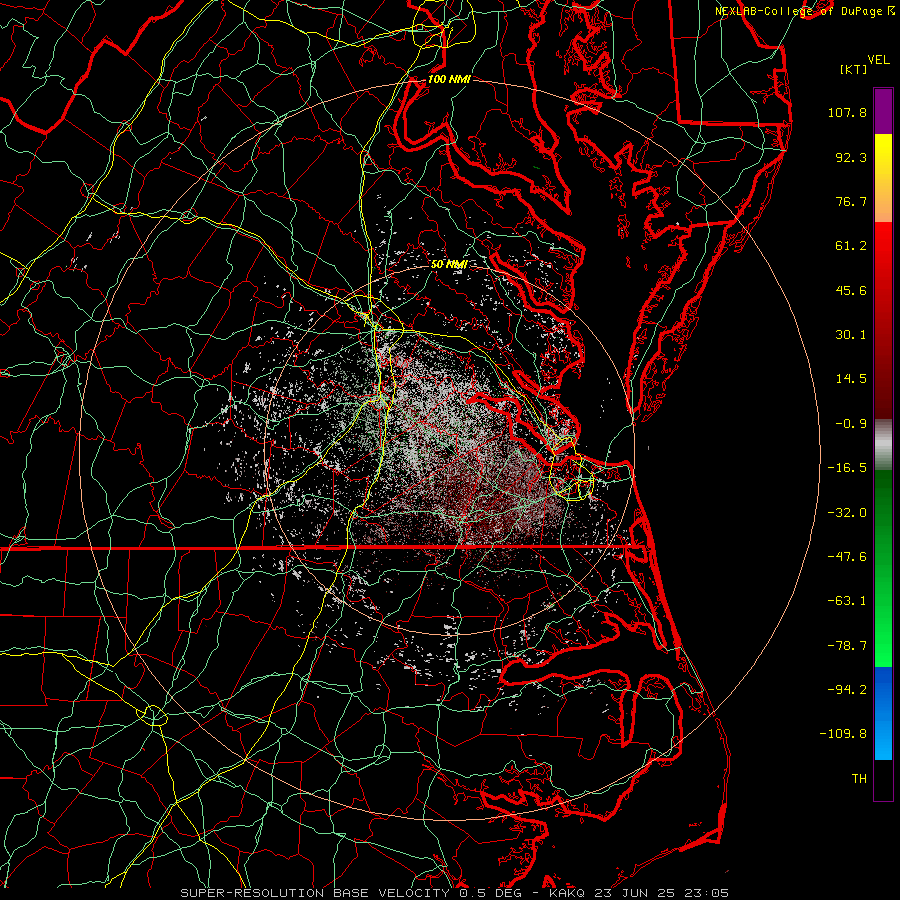The height and width of the screenshot is (900, 900).
Task: Click the -63.1 velocity value
Action: [x=847, y=601]
